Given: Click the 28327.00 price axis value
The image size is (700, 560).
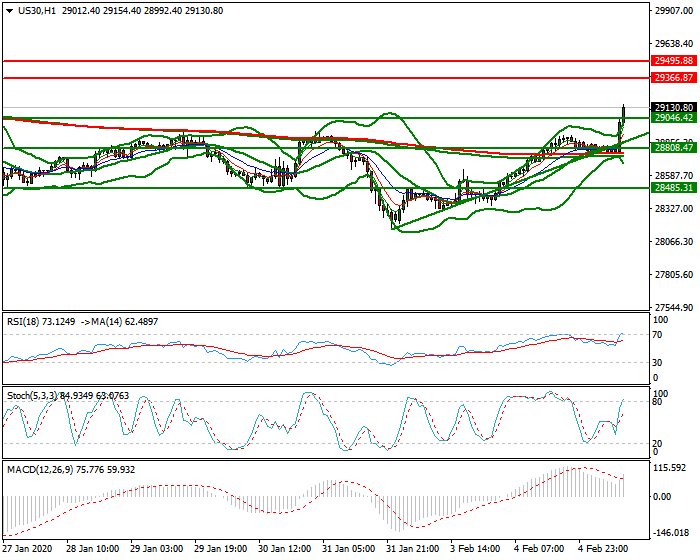Looking at the screenshot, I should point(674,209).
